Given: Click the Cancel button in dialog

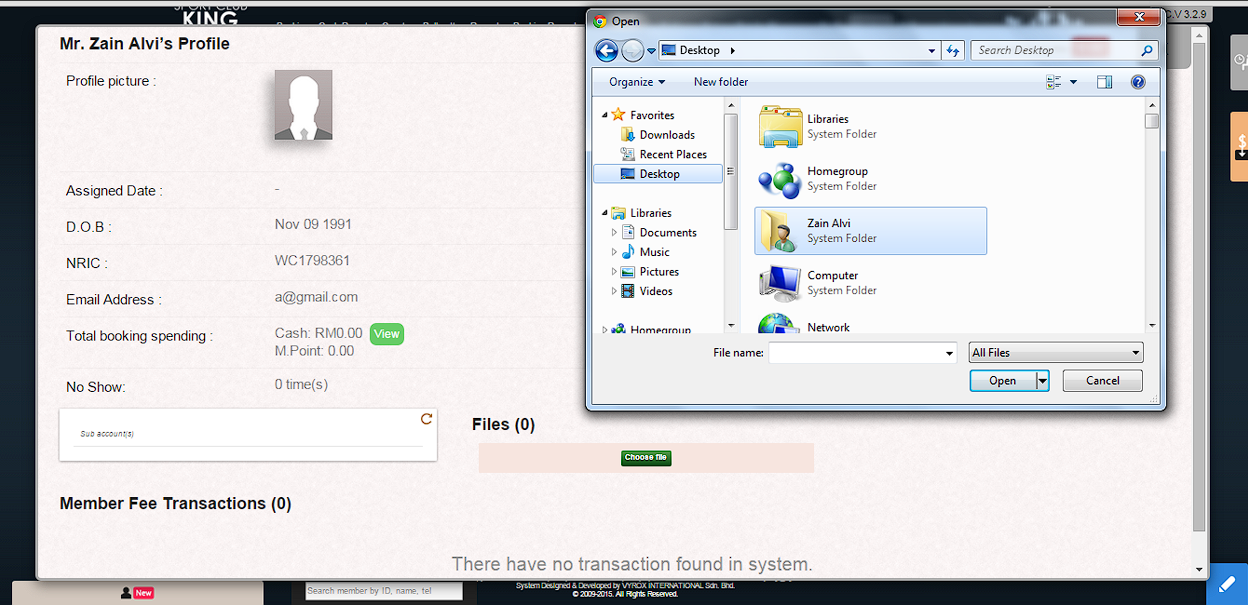Looking at the screenshot, I should point(1102,380).
